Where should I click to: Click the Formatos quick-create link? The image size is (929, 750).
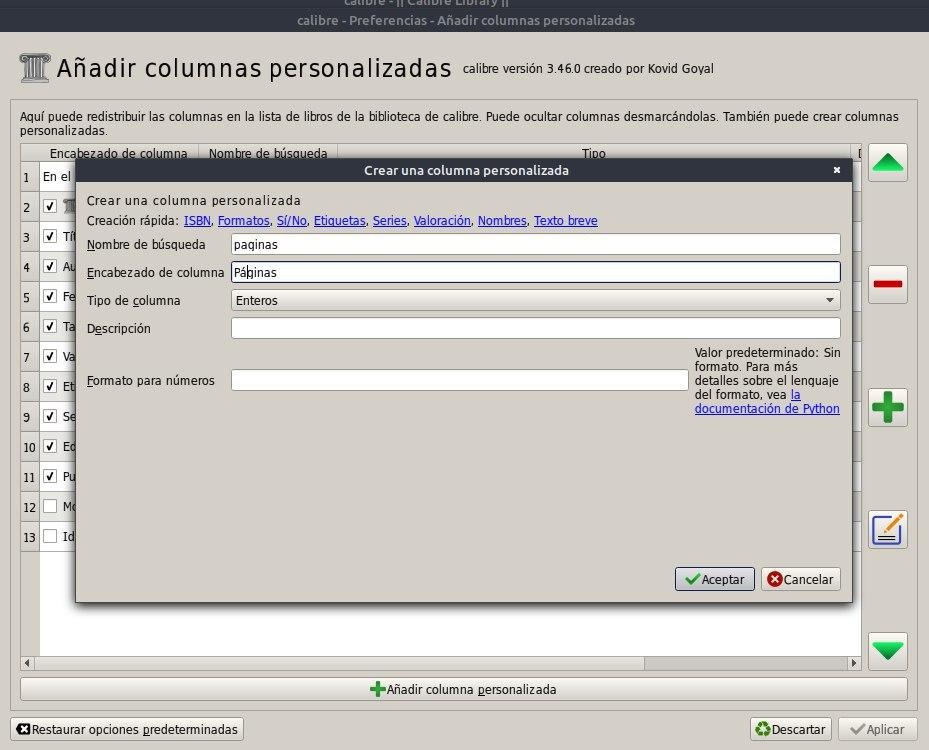point(244,220)
